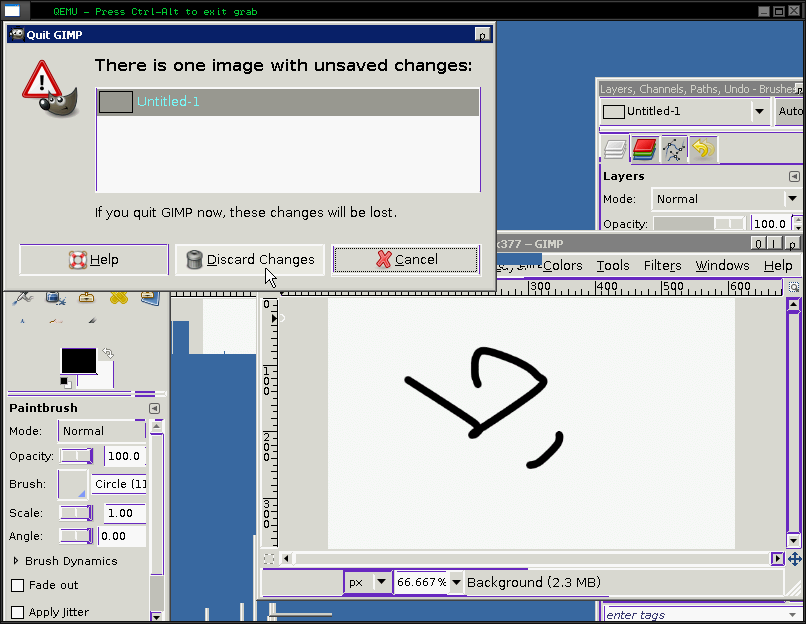Click the navigate image cross-arrows icon
806x624 pixels.
(x=795, y=559)
